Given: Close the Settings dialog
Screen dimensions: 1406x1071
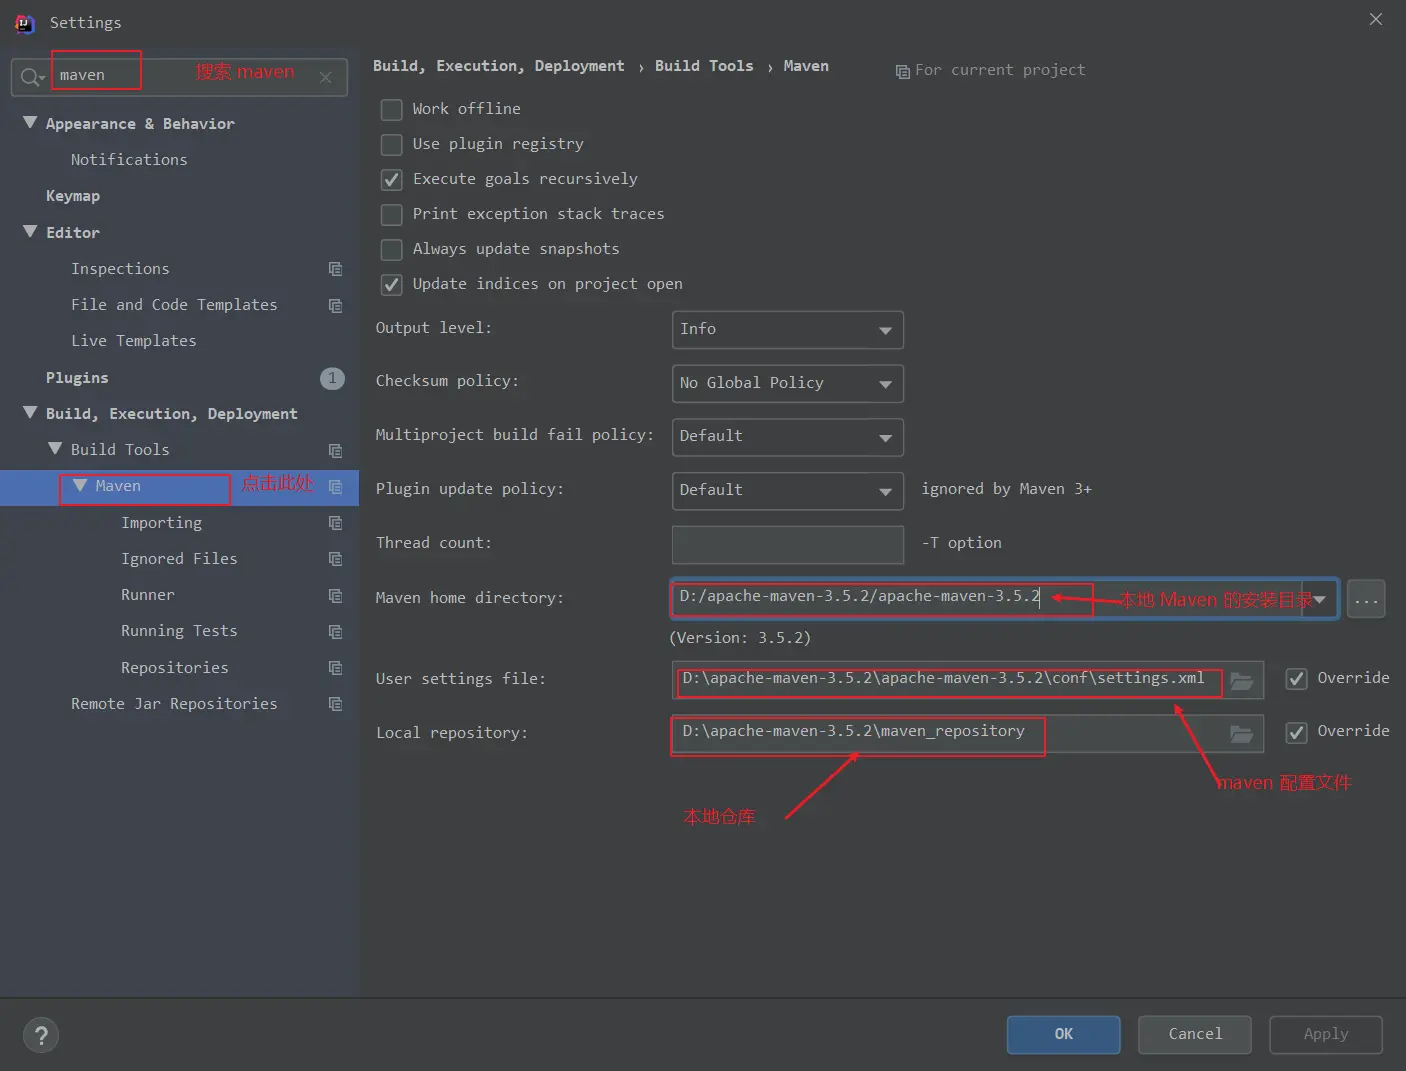Looking at the screenshot, I should (x=1376, y=20).
